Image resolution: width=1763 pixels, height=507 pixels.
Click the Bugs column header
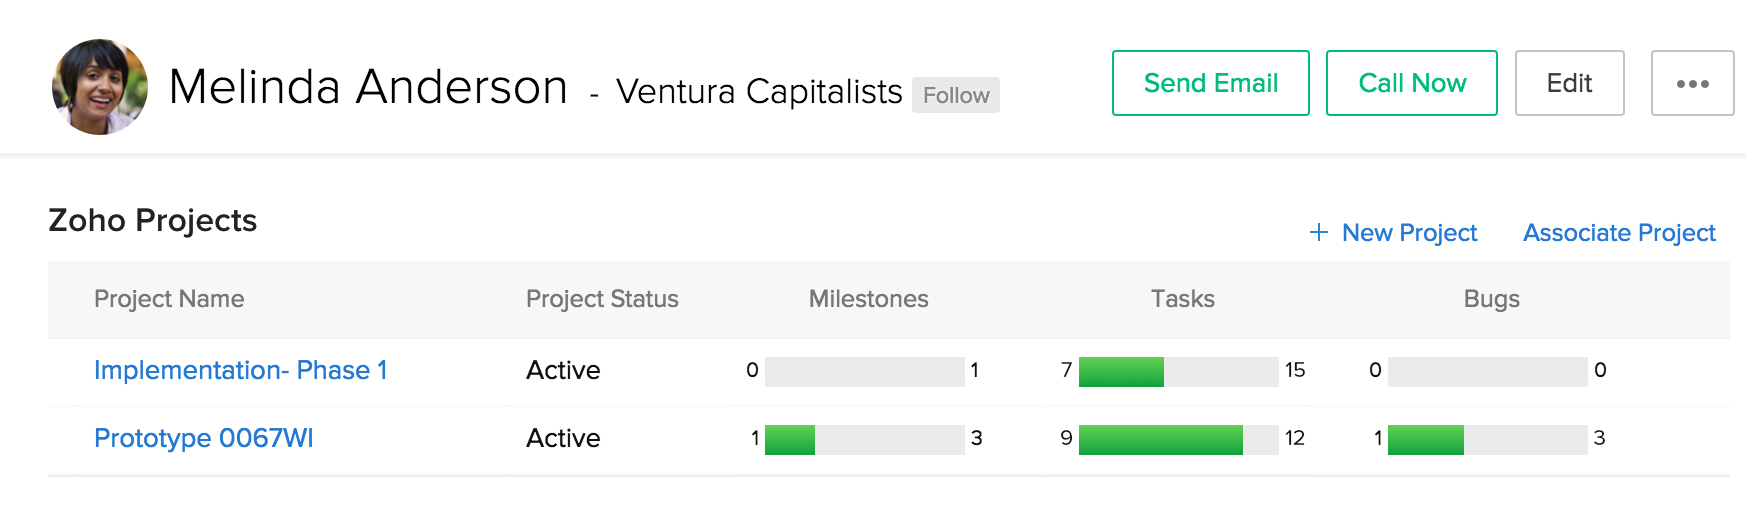(x=1491, y=299)
